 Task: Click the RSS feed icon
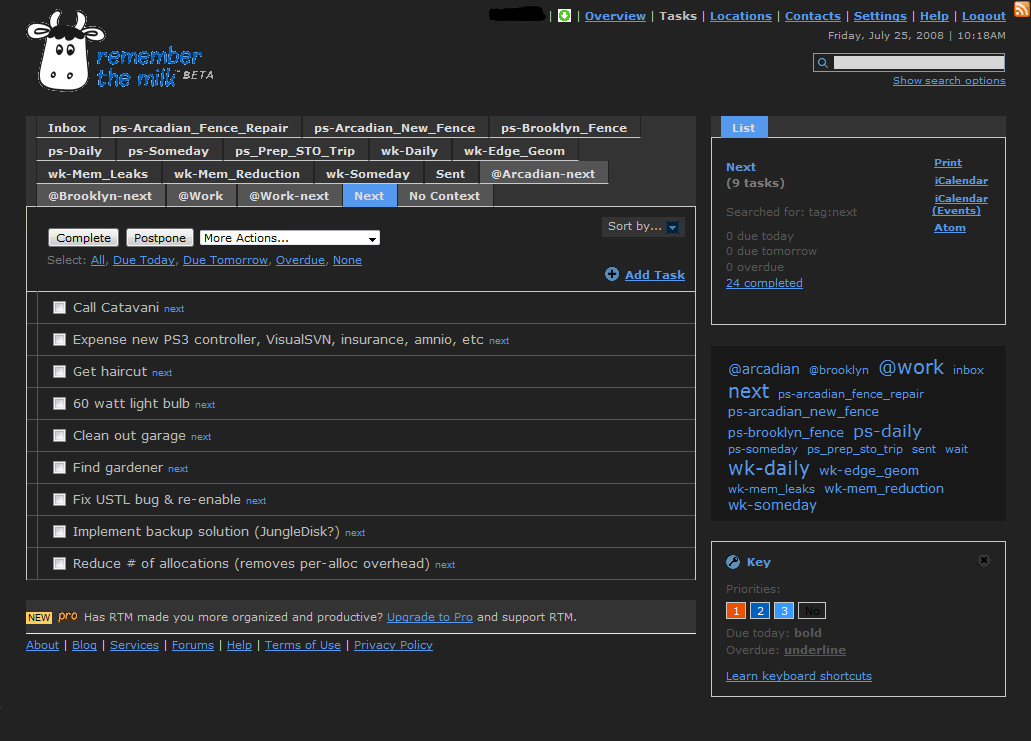point(1021,9)
